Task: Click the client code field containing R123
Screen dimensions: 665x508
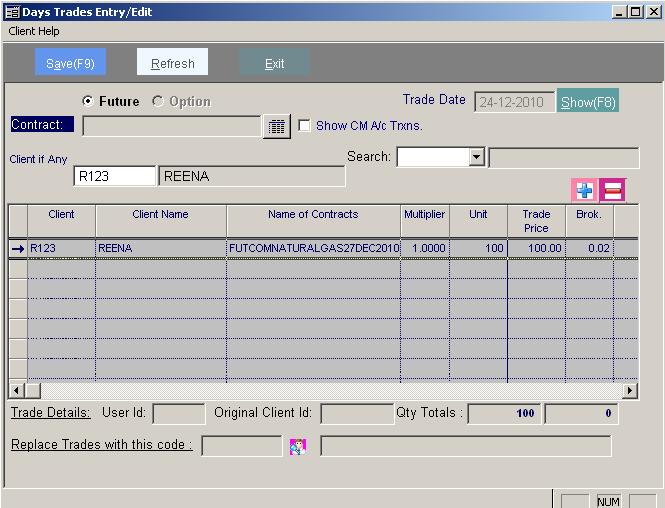Action: tap(115, 176)
